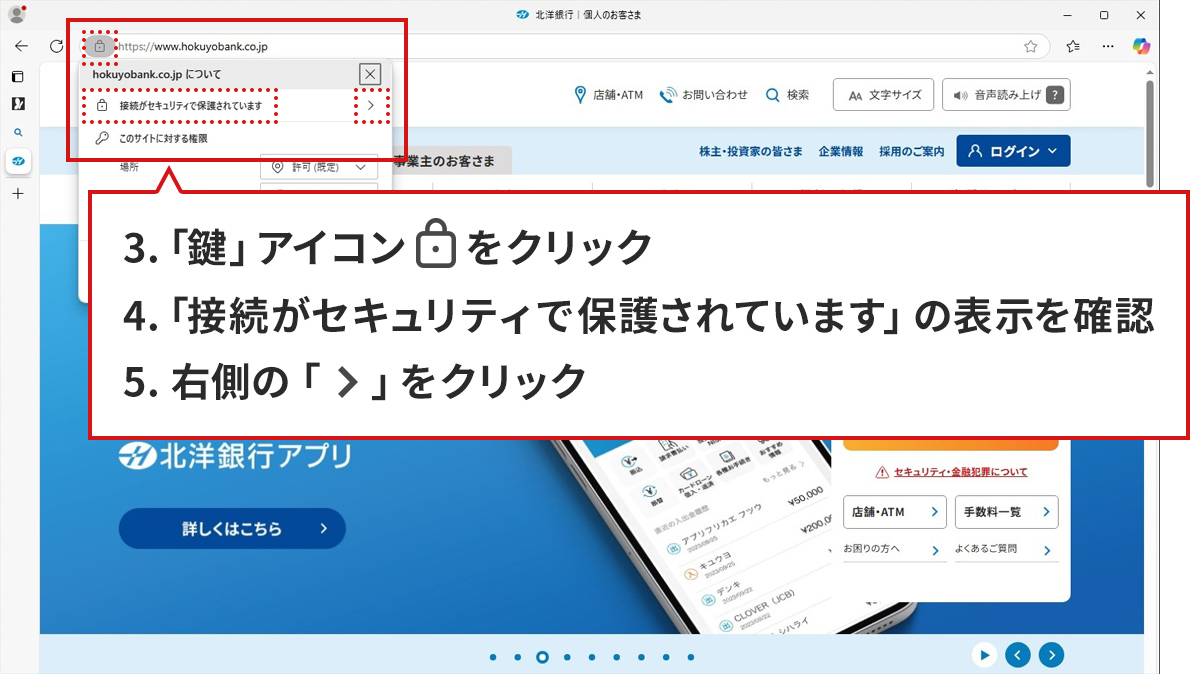Open the ログイン dropdown button
The height and width of the screenshot is (674, 1190).
1013,151
